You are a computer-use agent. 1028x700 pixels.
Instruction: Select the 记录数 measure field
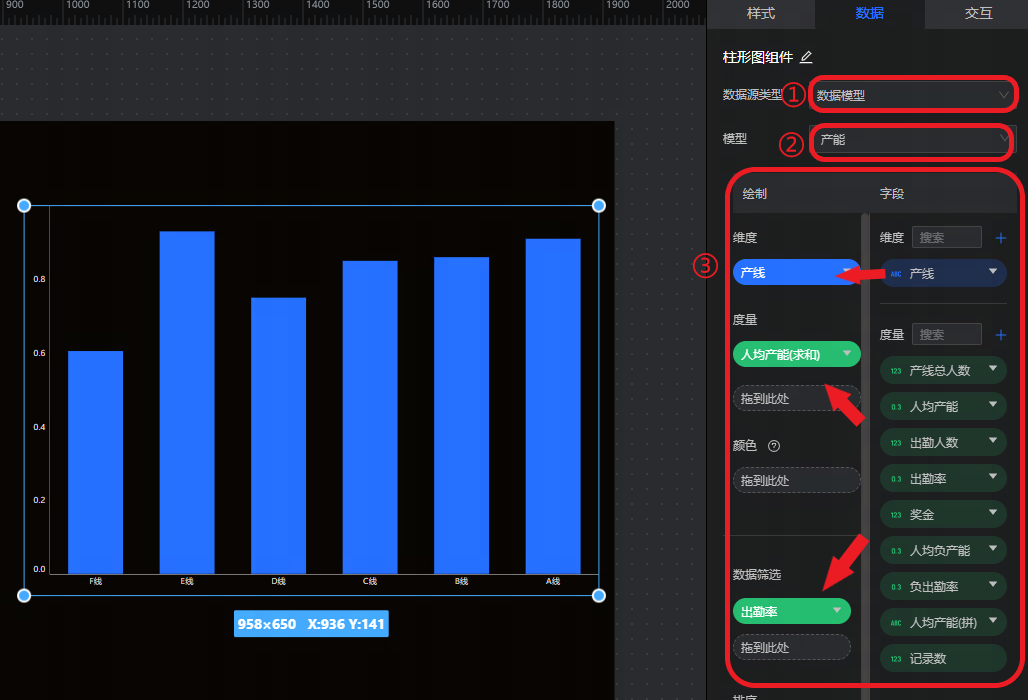coord(942,658)
